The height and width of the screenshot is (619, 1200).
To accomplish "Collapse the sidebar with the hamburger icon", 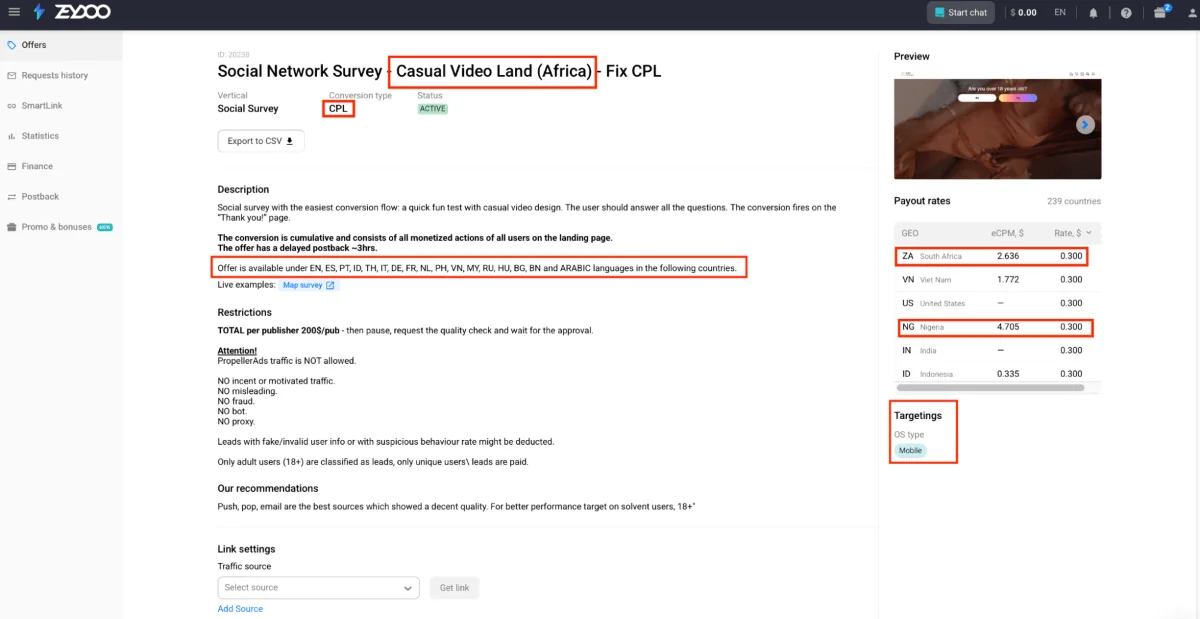I will tap(14, 12).
